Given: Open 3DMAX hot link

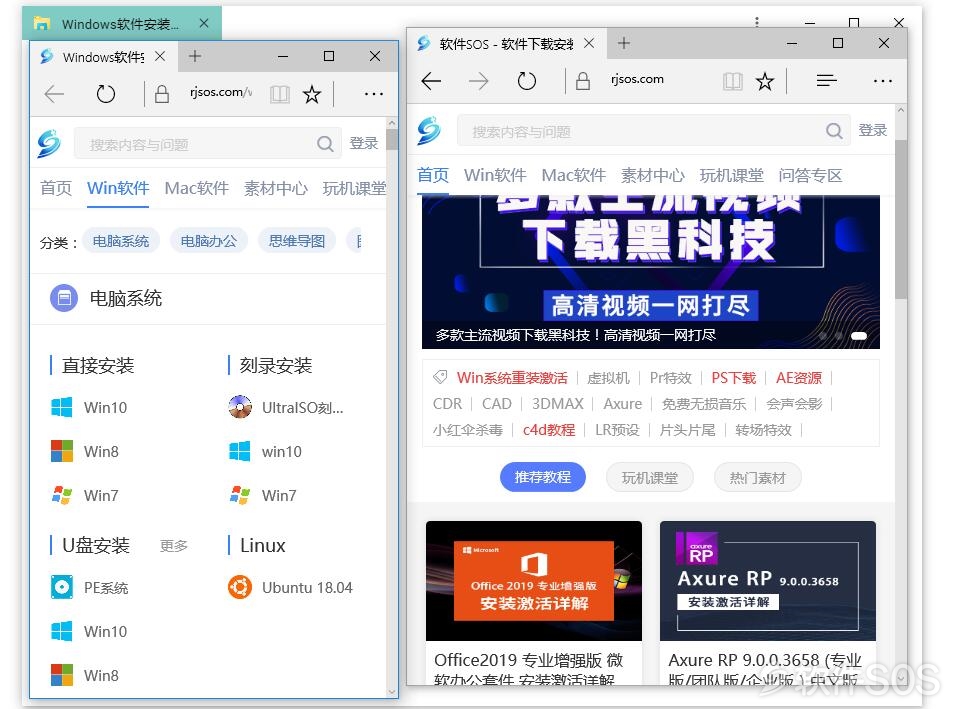Looking at the screenshot, I should 557,404.
